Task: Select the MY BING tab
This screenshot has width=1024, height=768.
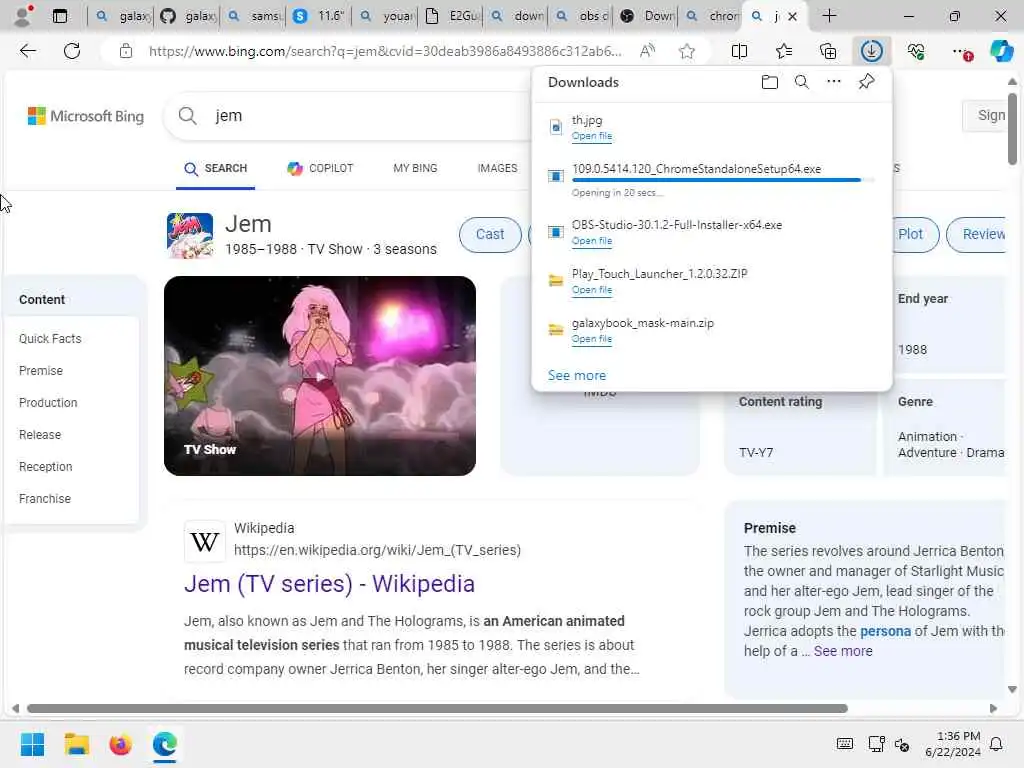Action: pyautogui.click(x=415, y=168)
